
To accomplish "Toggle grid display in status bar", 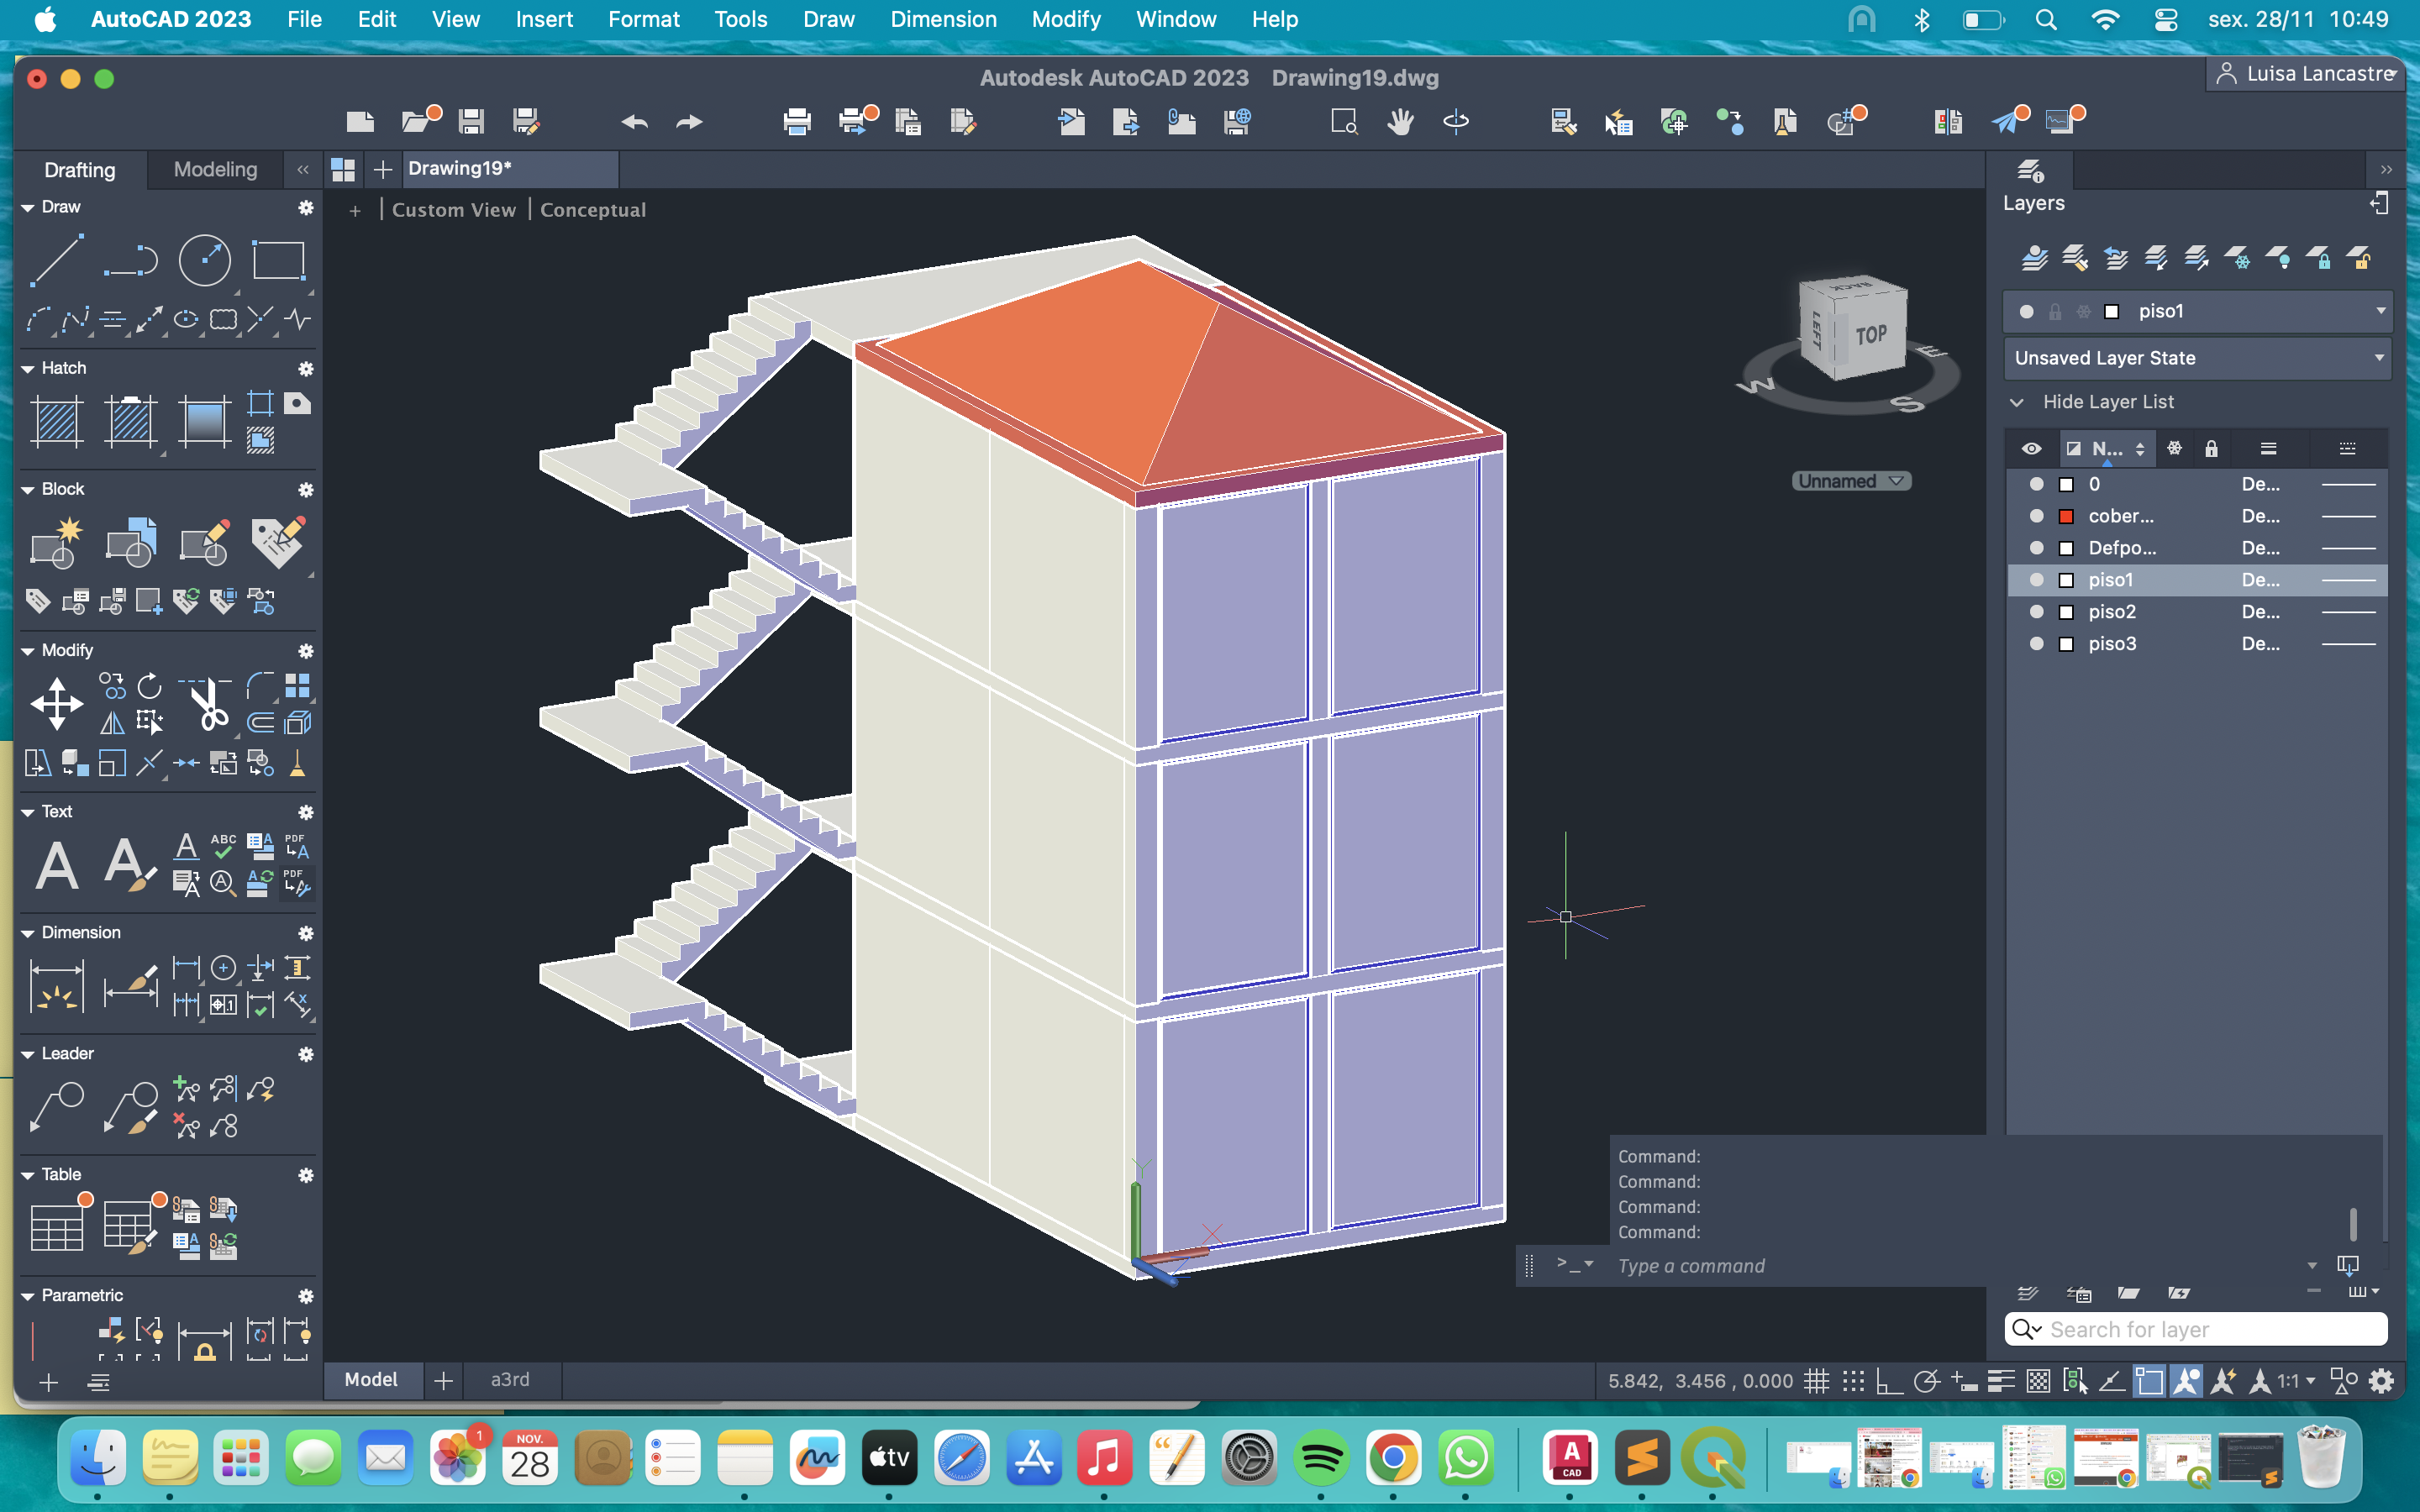I will click(1816, 1381).
